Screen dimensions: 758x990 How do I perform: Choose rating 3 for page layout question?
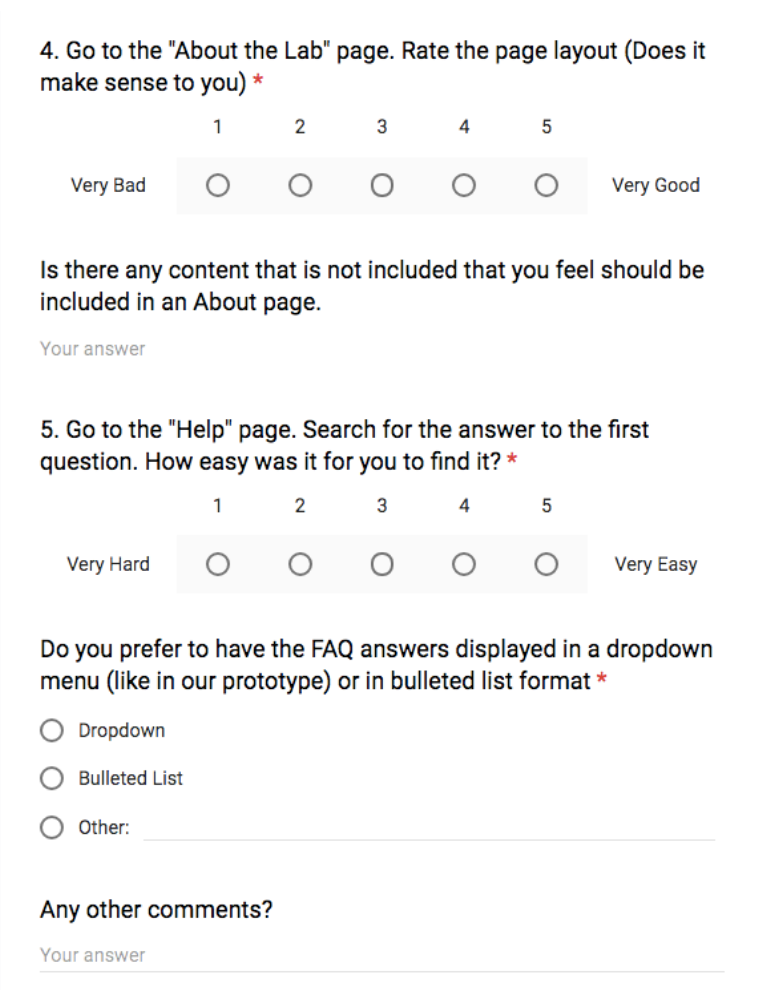pyautogui.click(x=382, y=186)
